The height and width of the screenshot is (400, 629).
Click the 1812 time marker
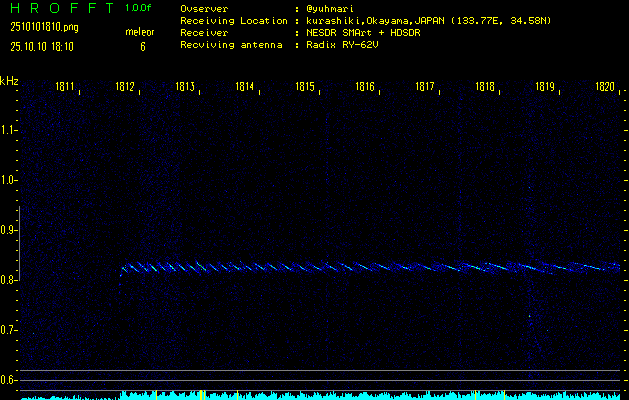point(125,88)
